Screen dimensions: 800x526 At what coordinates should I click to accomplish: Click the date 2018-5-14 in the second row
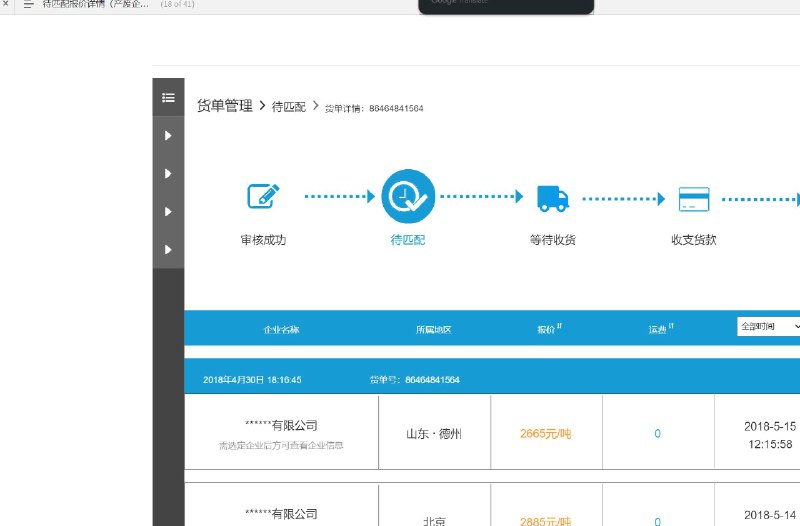[770, 515]
